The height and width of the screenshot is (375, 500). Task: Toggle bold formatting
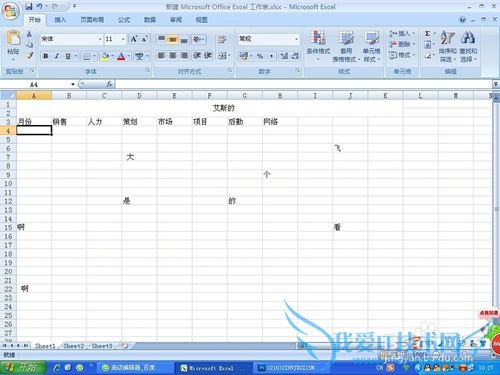coord(46,56)
